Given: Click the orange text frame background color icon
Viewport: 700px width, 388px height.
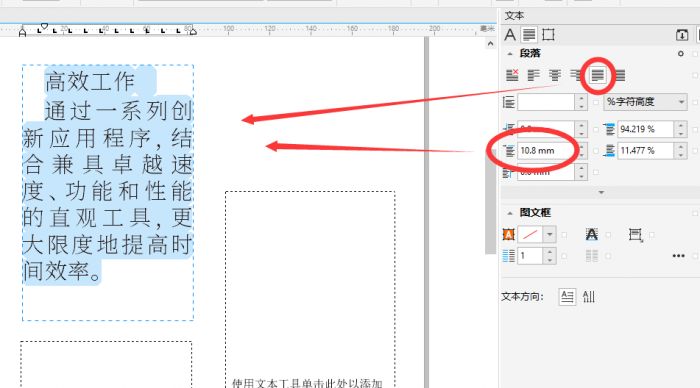Looking at the screenshot, I should (508, 234).
